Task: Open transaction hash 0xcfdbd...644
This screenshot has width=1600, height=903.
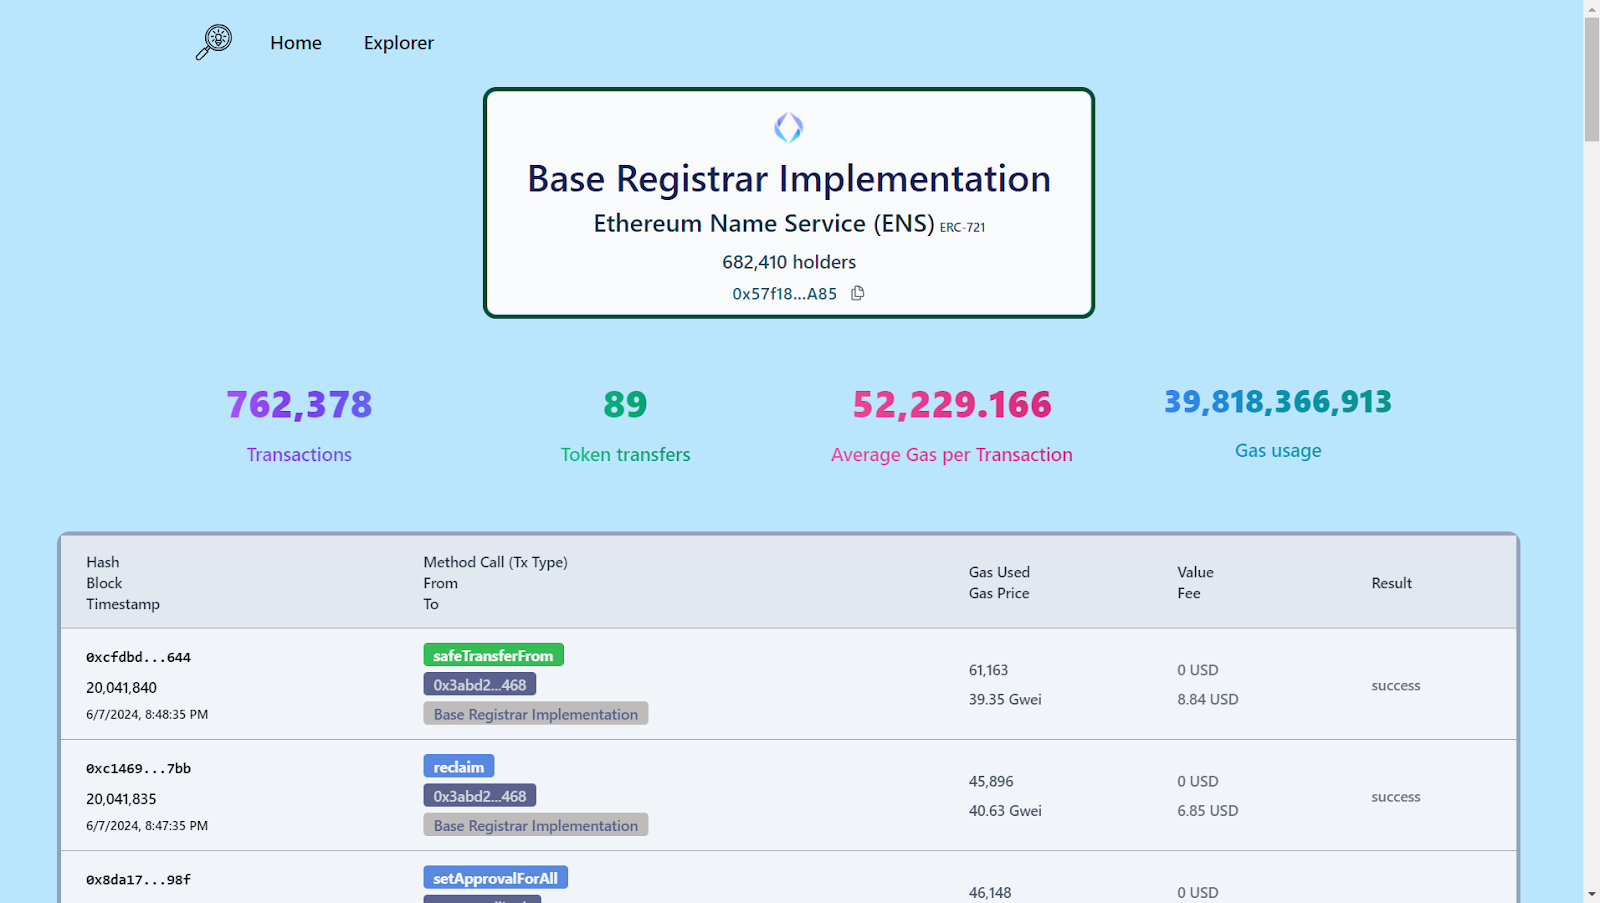Action: tap(138, 657)
